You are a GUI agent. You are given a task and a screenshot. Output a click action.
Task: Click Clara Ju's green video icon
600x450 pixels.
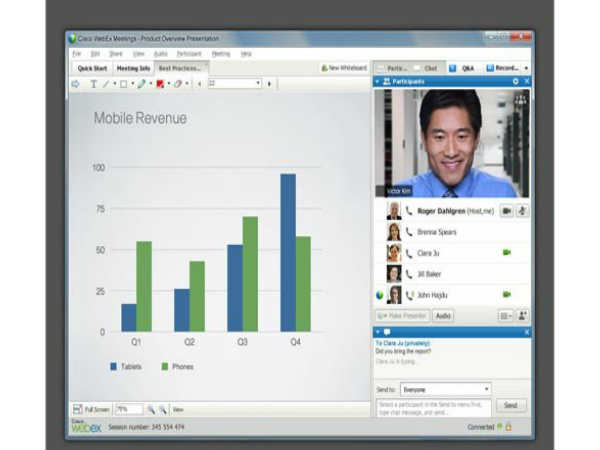(507, 253)
